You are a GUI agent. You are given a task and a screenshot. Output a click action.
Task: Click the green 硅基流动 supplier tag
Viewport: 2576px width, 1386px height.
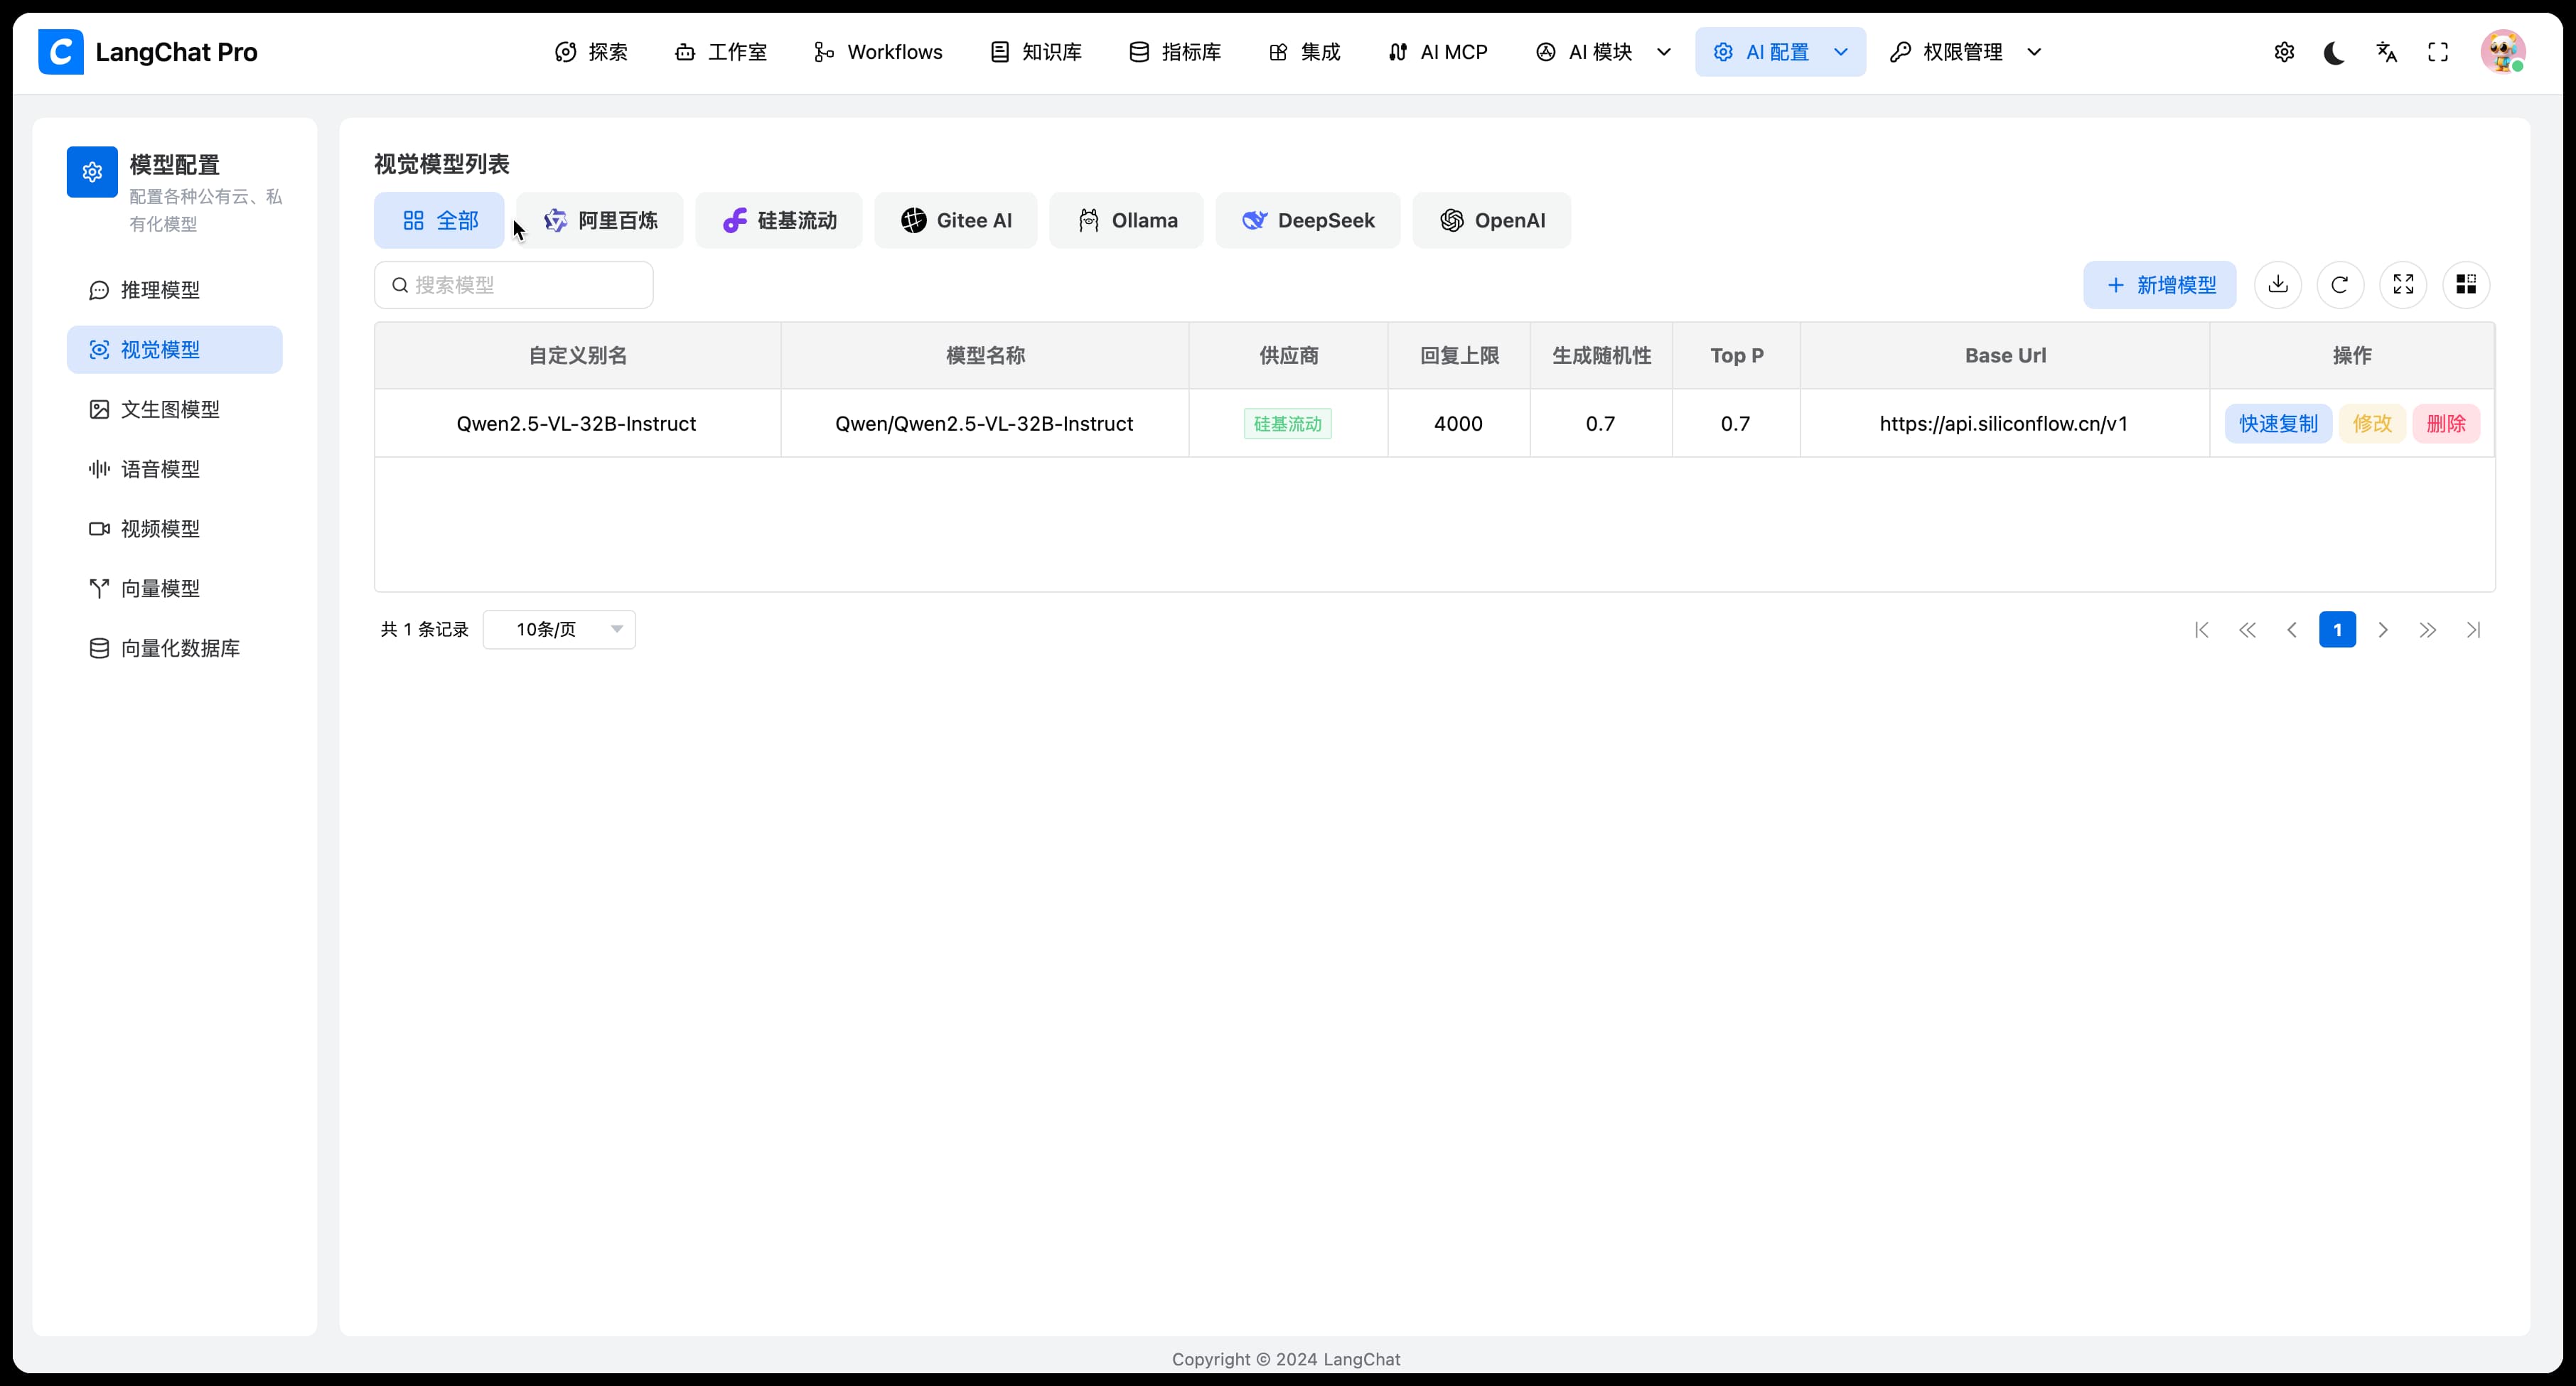coord(1288,424)
